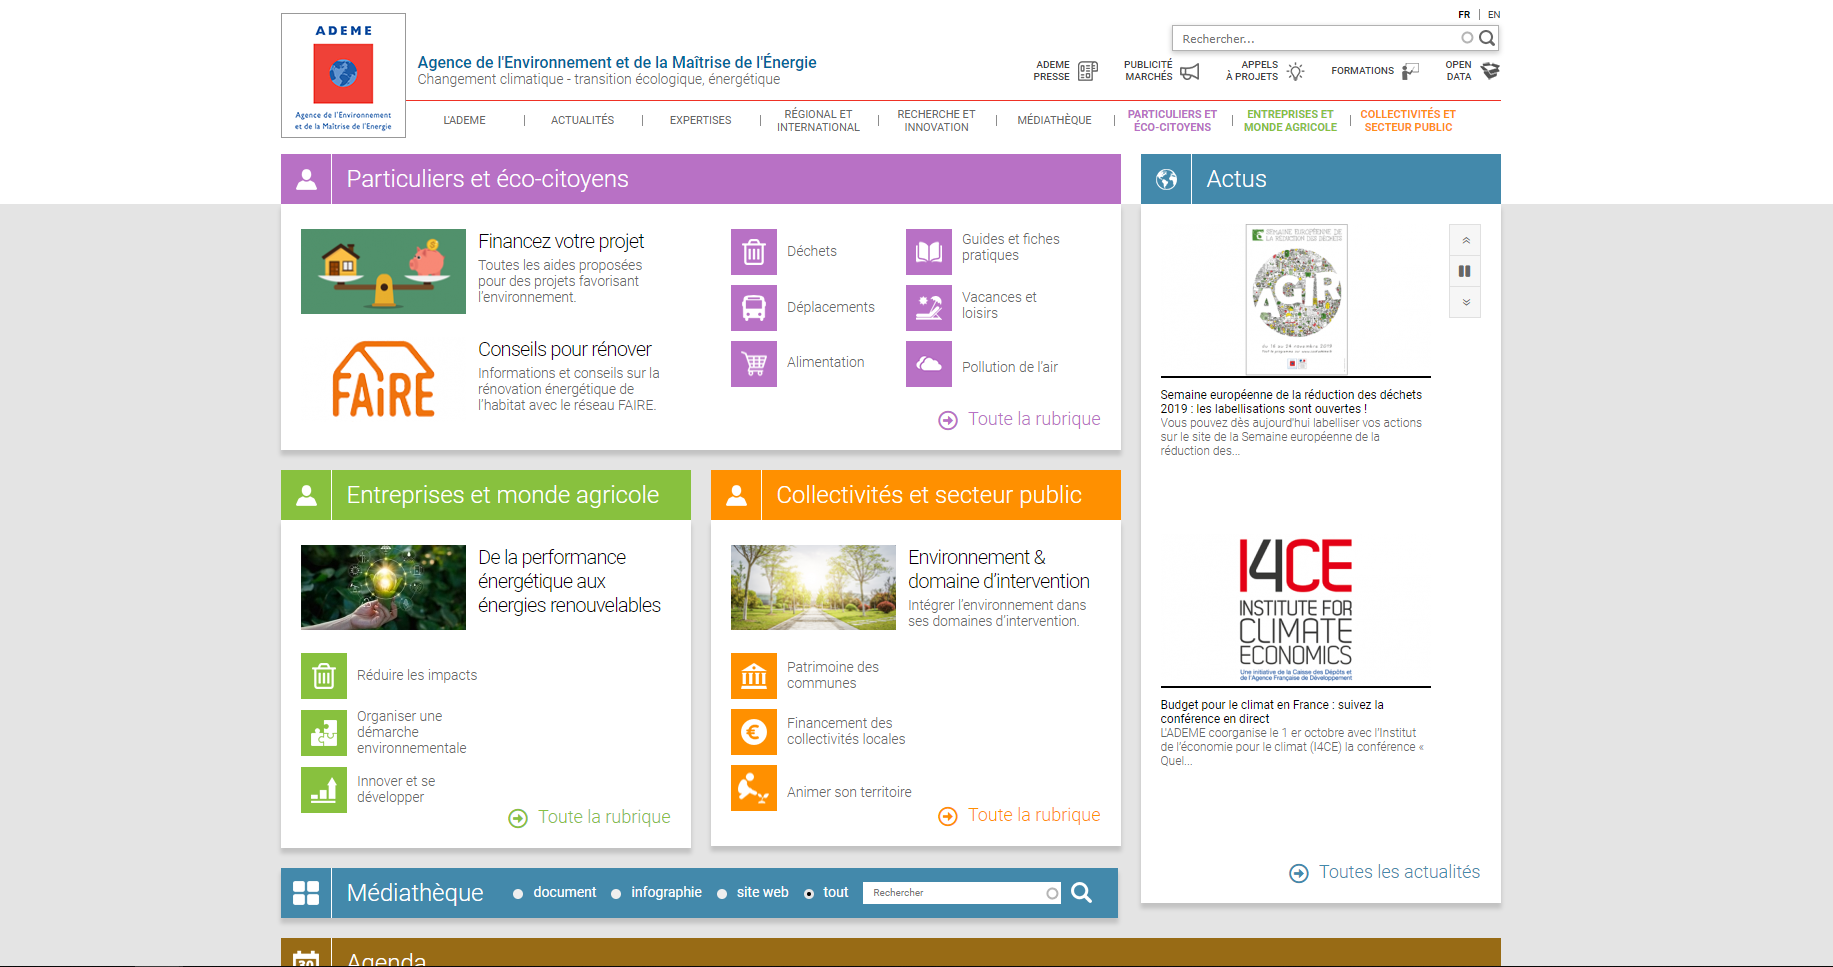Open Entreprises et Monde Agricole nav item
The height and width of the screenshot is (967, 1833).
(1290, 121)
